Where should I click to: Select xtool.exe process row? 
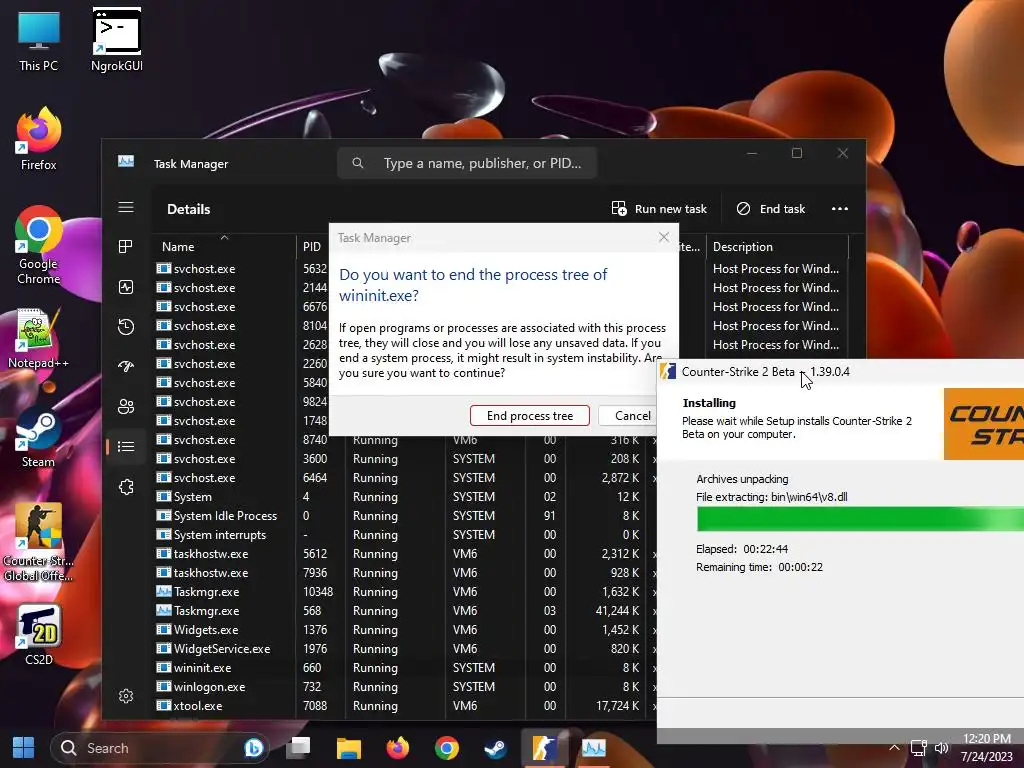405,705
